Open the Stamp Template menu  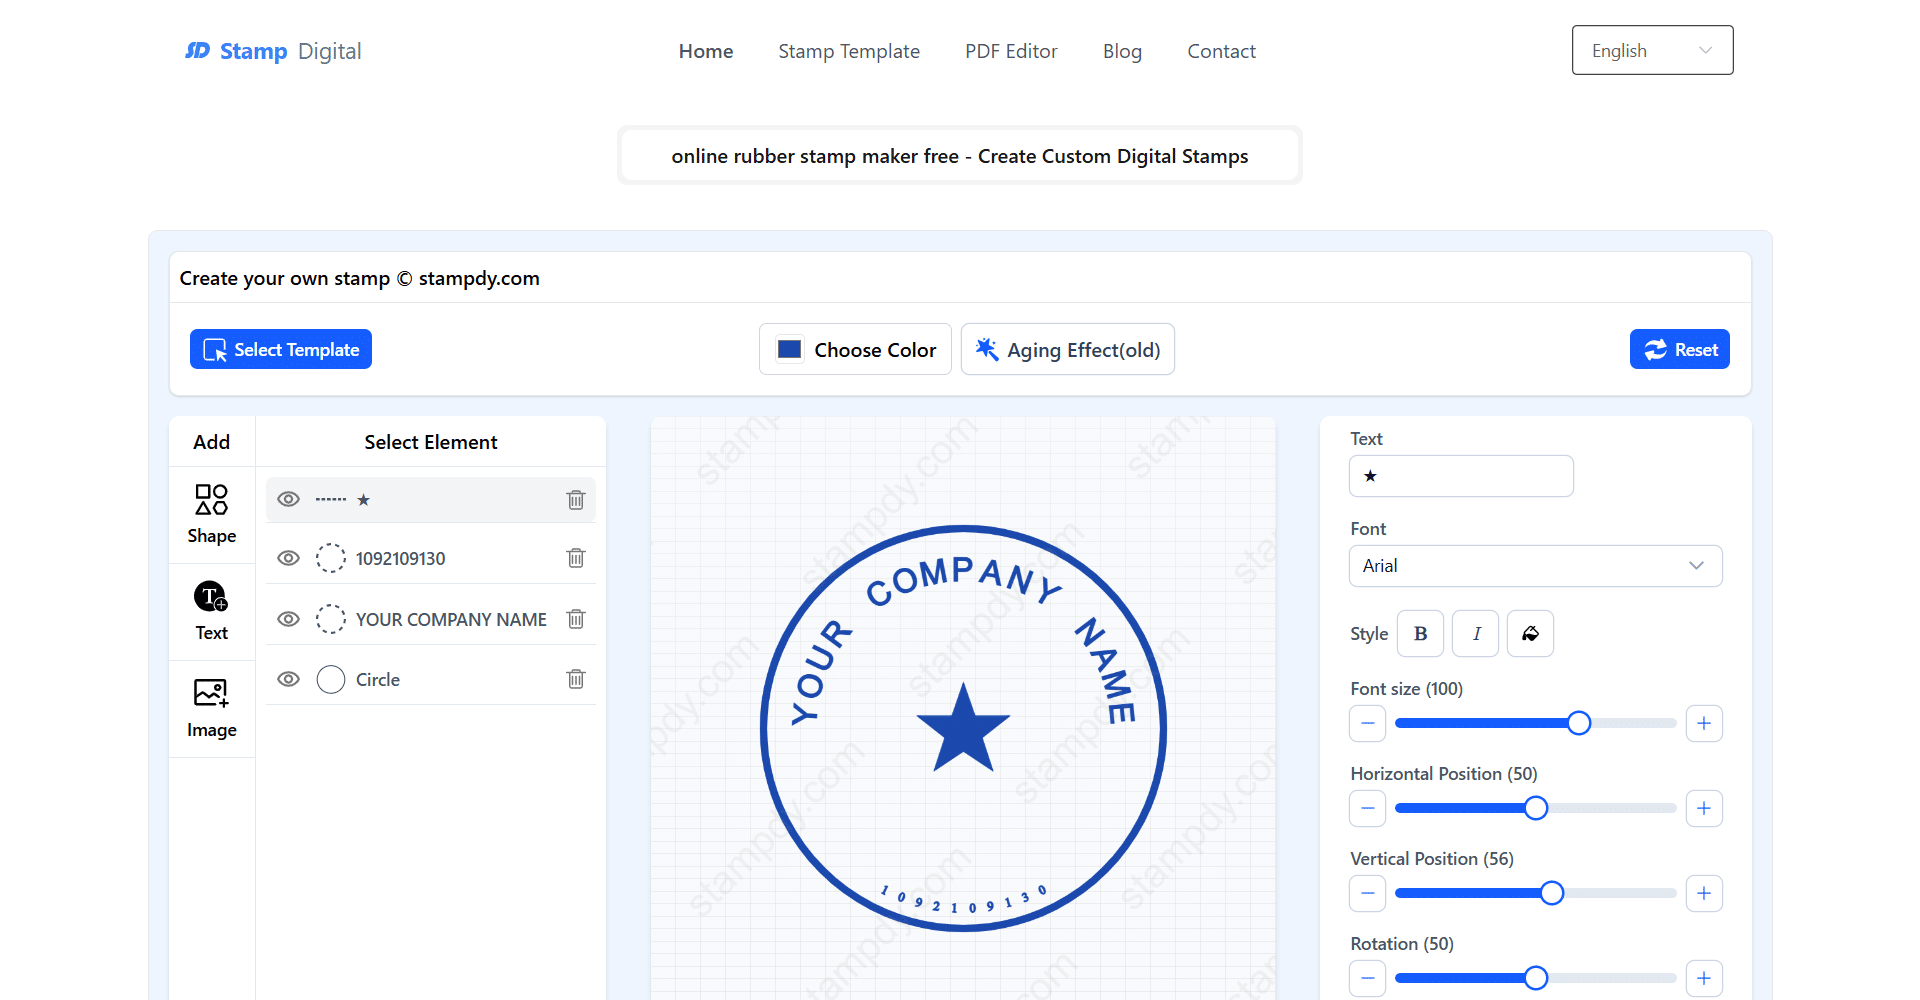tap(848, 51)
